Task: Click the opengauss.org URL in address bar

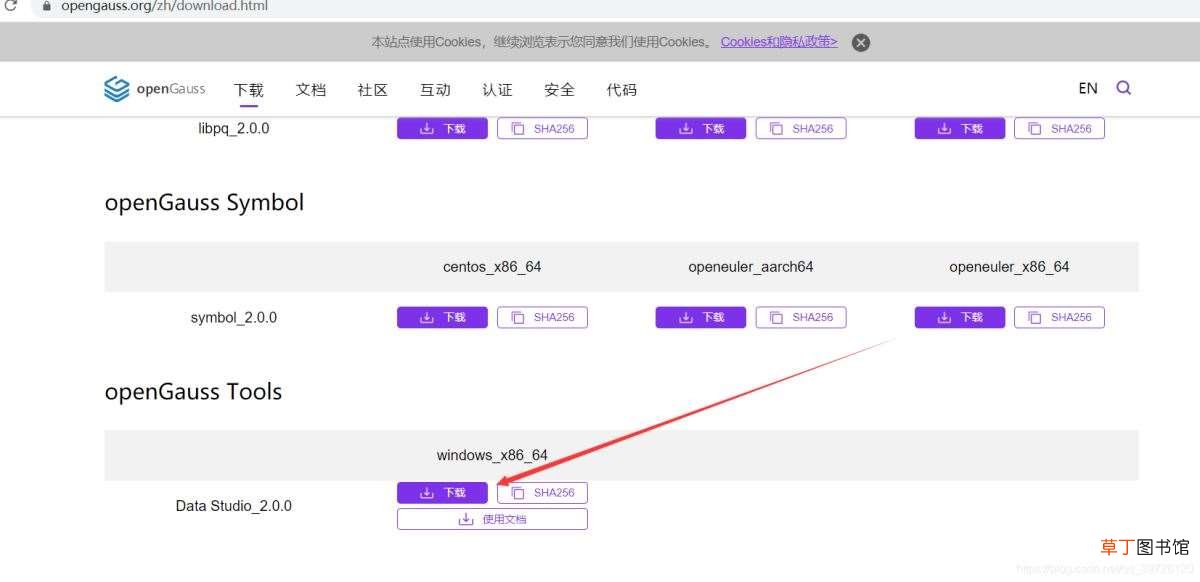Action: coord(165,6)
